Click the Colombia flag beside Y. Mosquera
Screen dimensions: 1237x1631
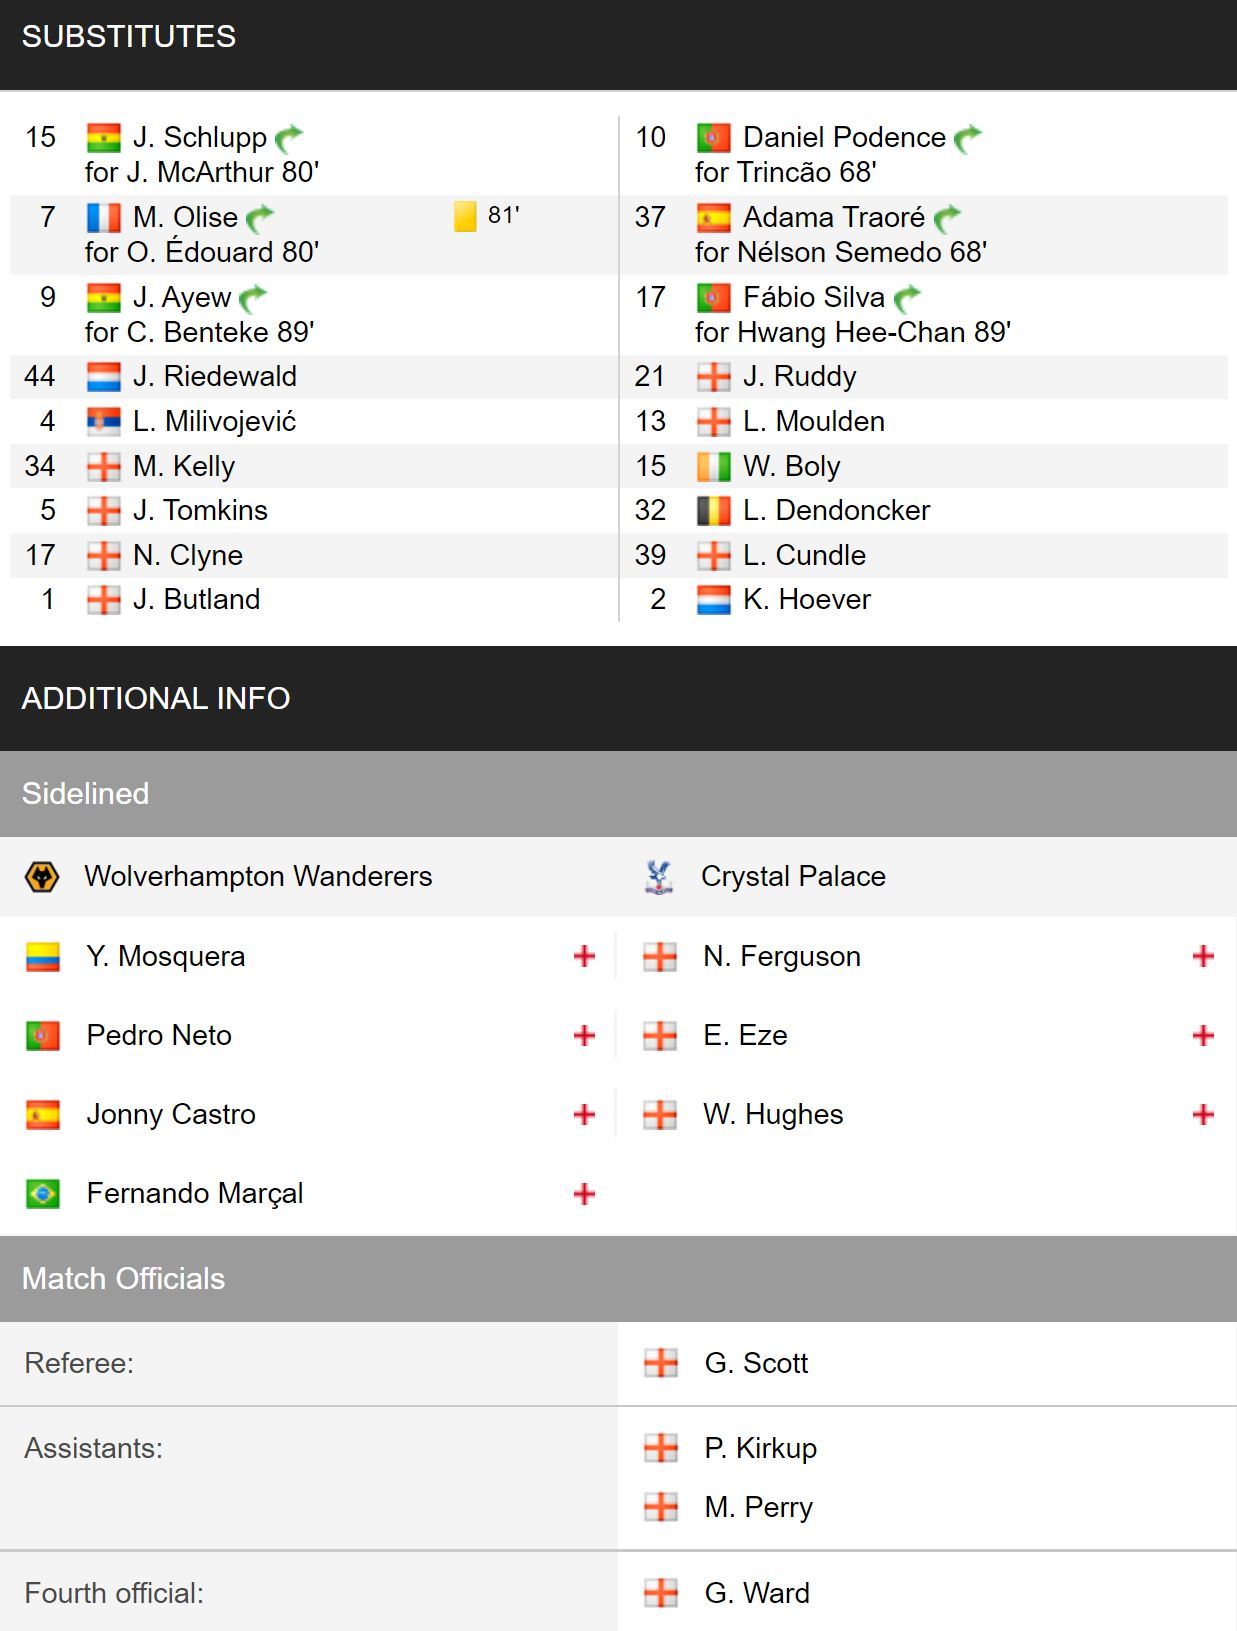[x=43, y=957]
